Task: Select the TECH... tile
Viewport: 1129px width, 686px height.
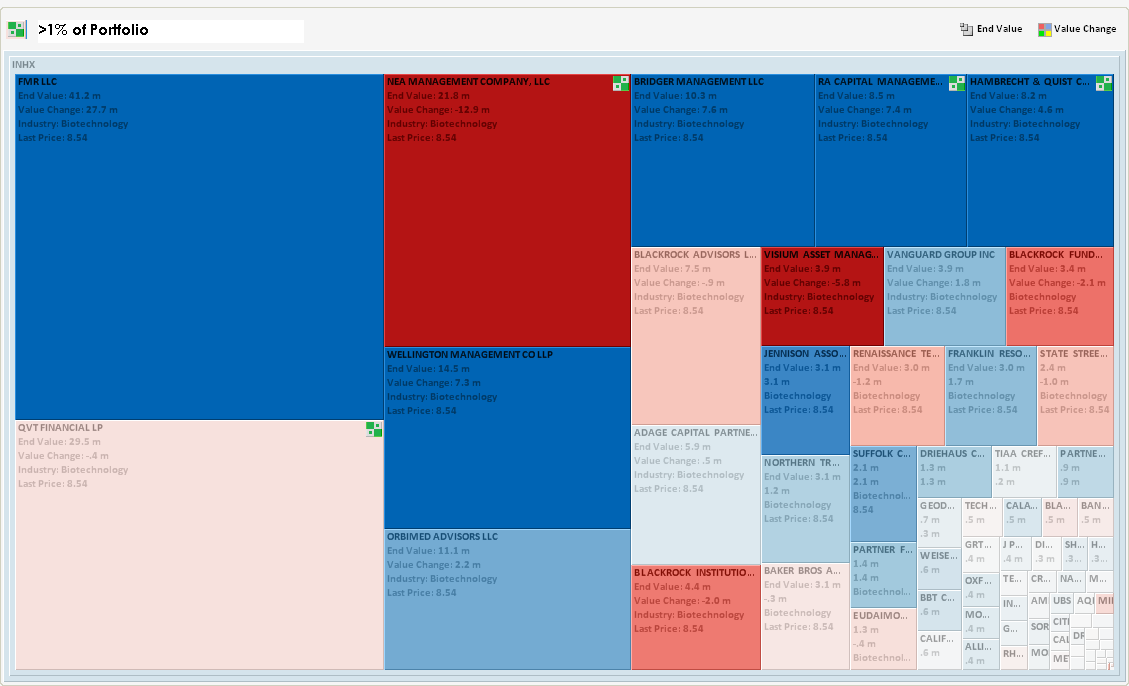Action: click(x=982, y=518)
